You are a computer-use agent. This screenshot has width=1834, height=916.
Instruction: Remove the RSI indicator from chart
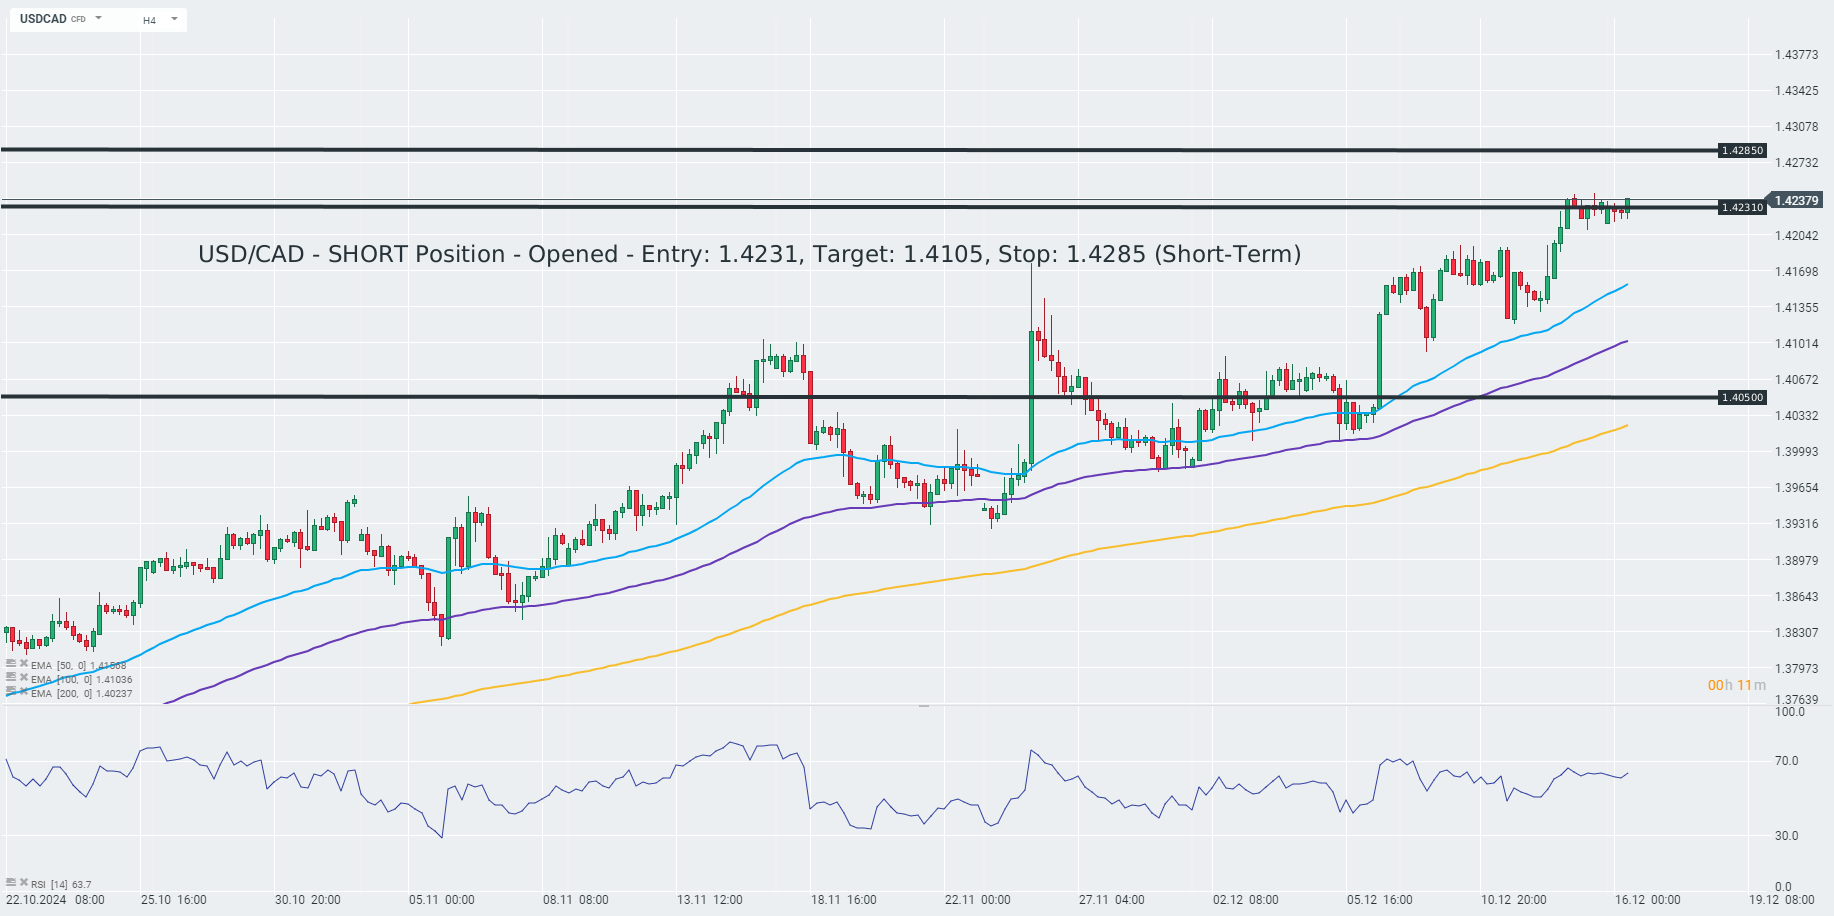[23, 882]
